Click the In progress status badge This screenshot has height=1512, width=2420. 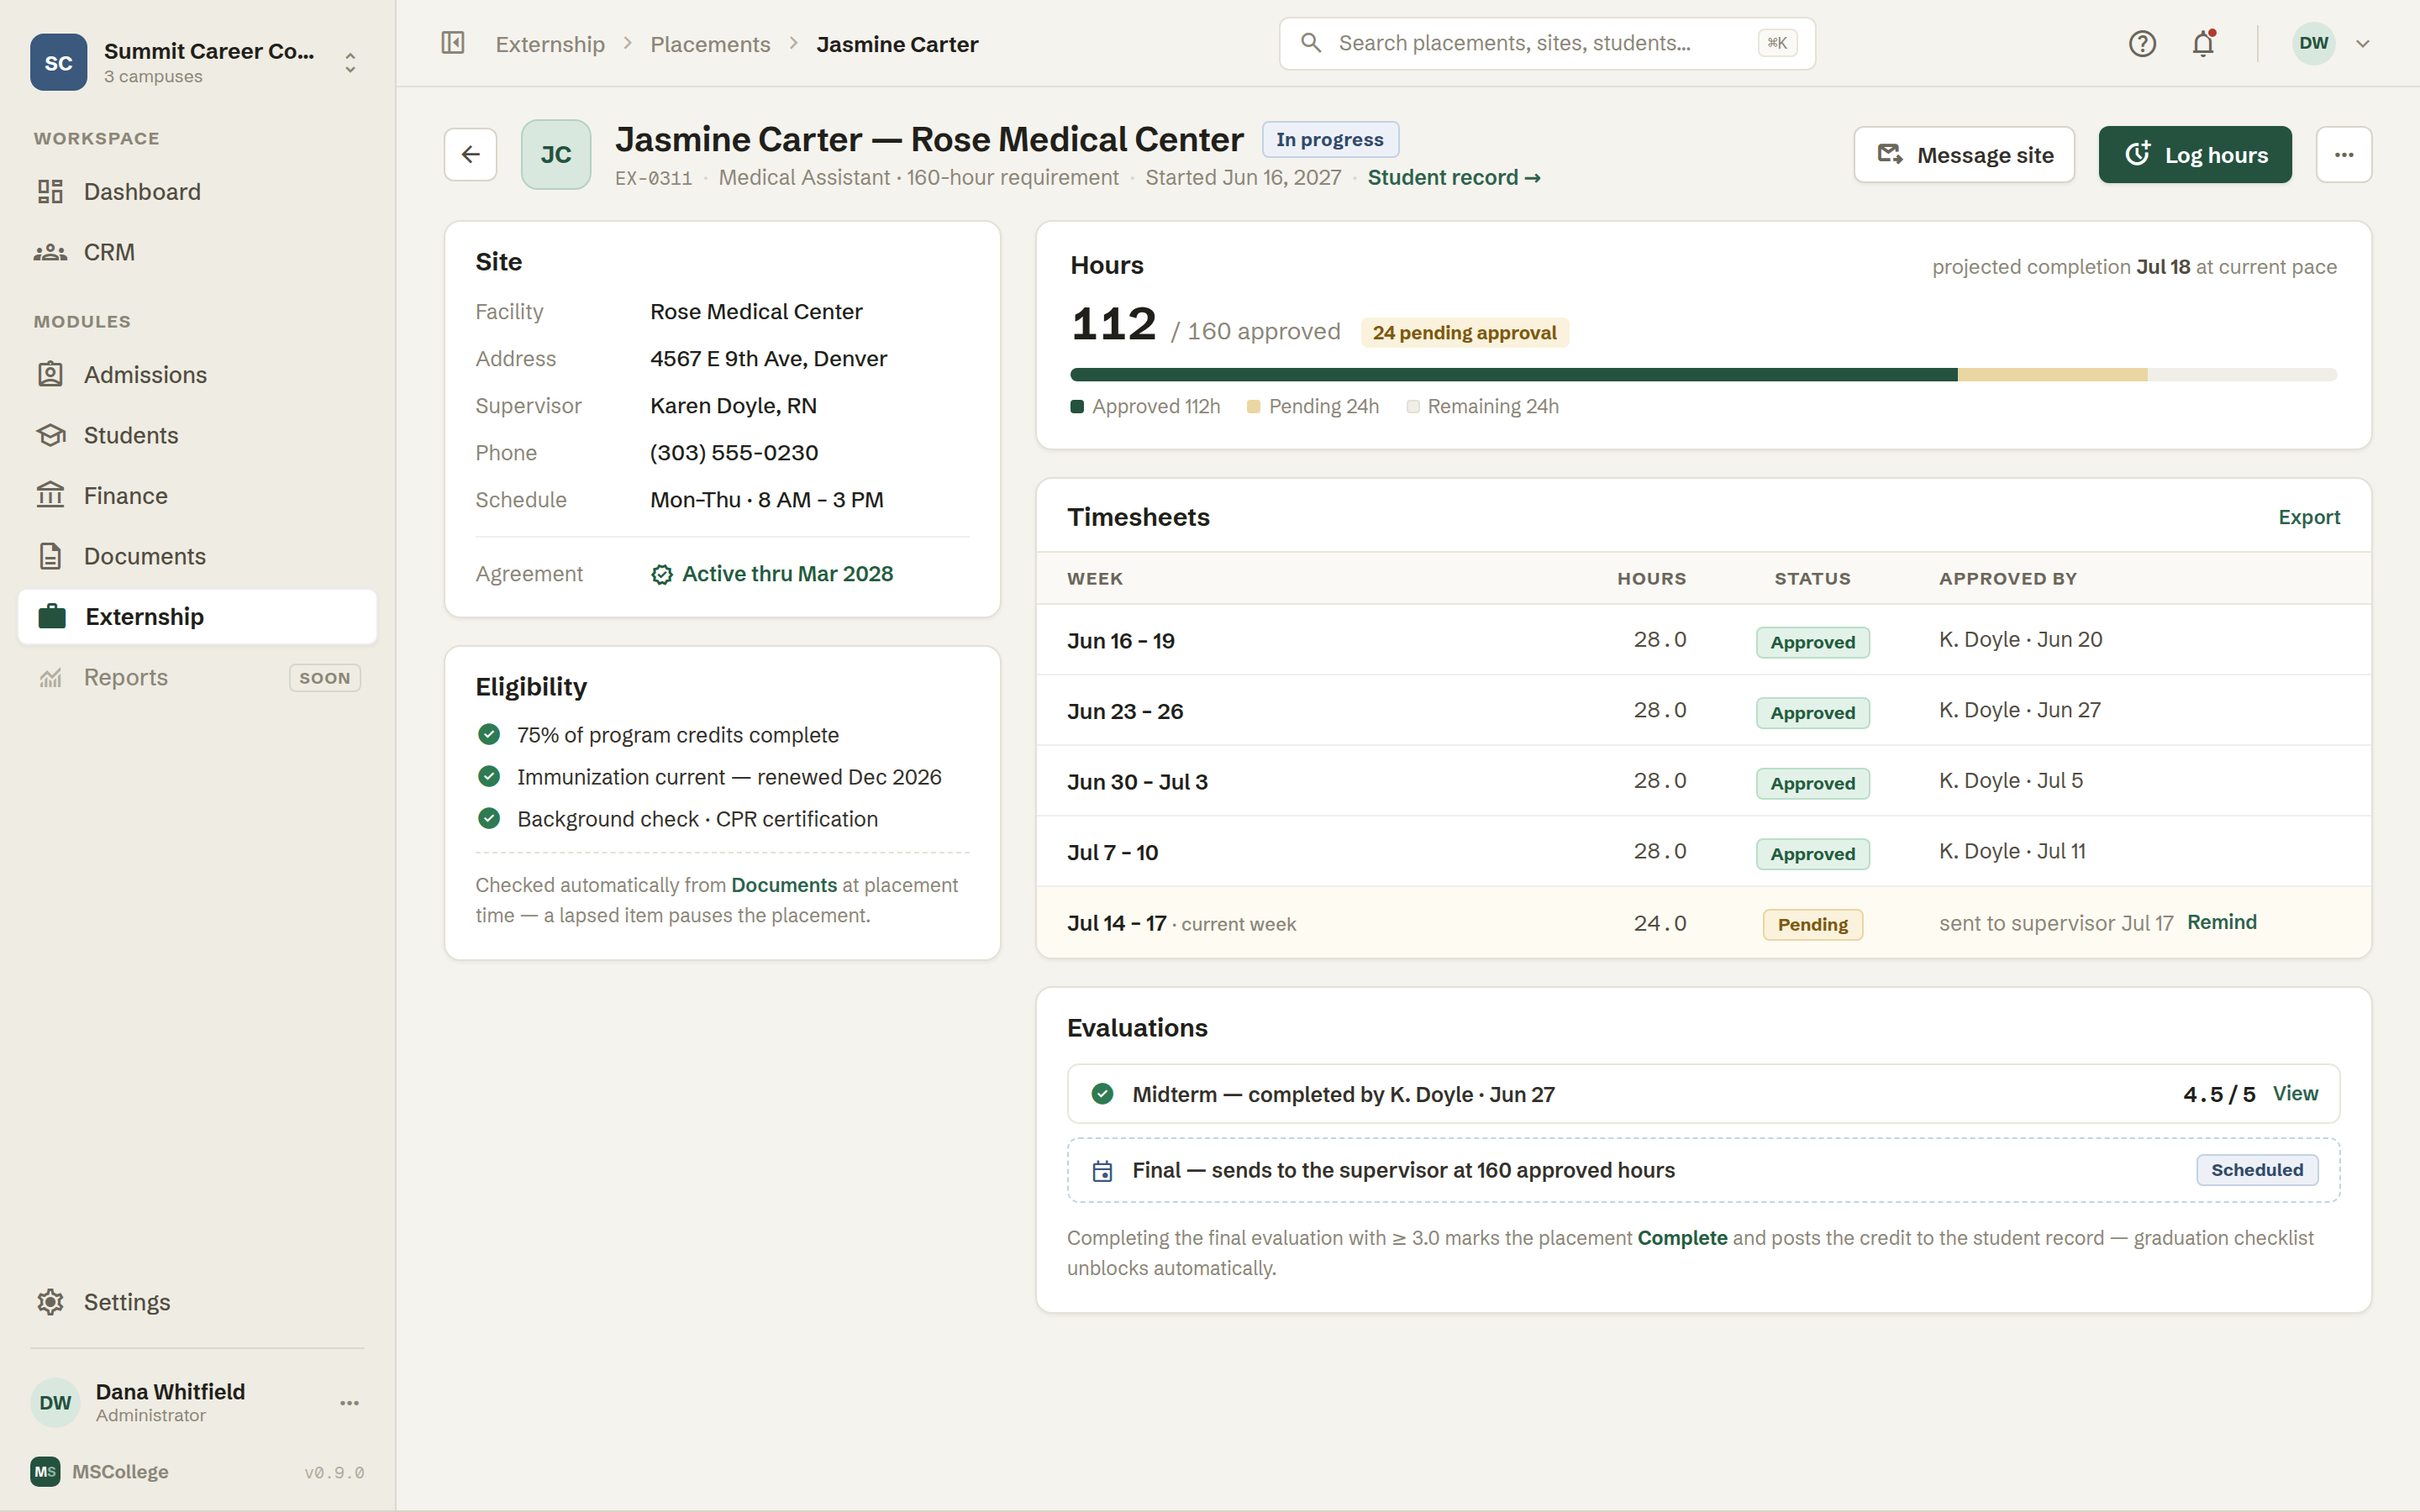tap(1330, 139)
